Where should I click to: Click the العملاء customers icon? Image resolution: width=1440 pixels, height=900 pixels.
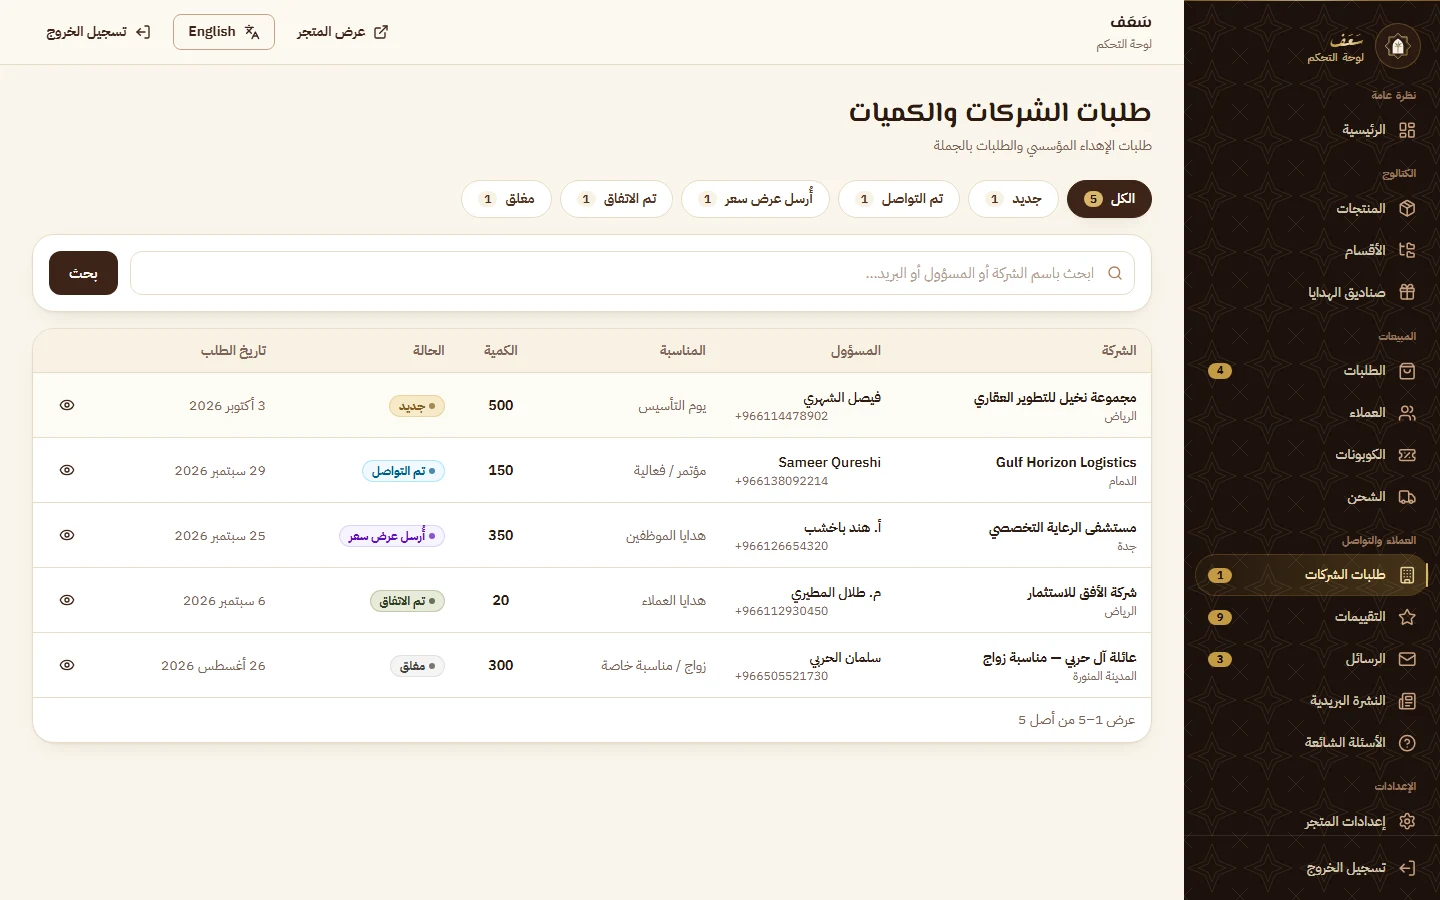pyautogui.click(x=1407, y=413)
